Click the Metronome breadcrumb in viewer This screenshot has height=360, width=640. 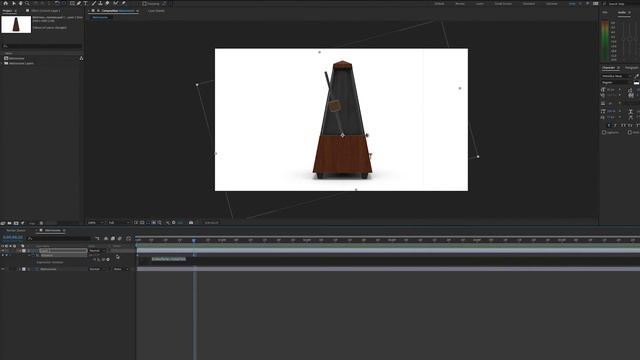100,17
